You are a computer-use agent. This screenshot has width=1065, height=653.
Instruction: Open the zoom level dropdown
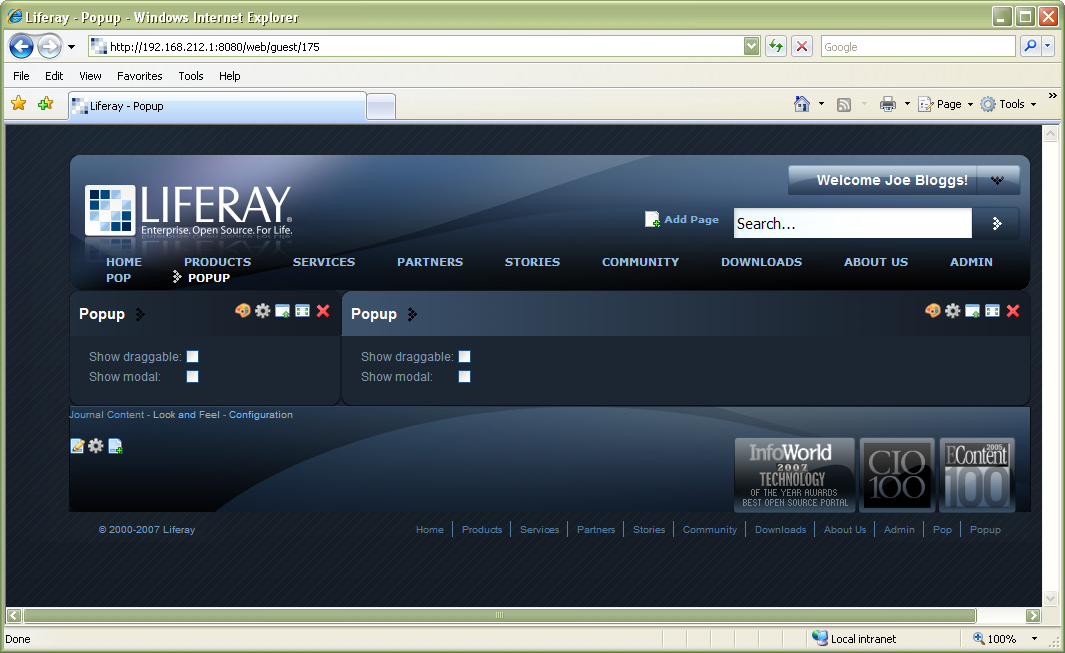(x=1034, y=639)
